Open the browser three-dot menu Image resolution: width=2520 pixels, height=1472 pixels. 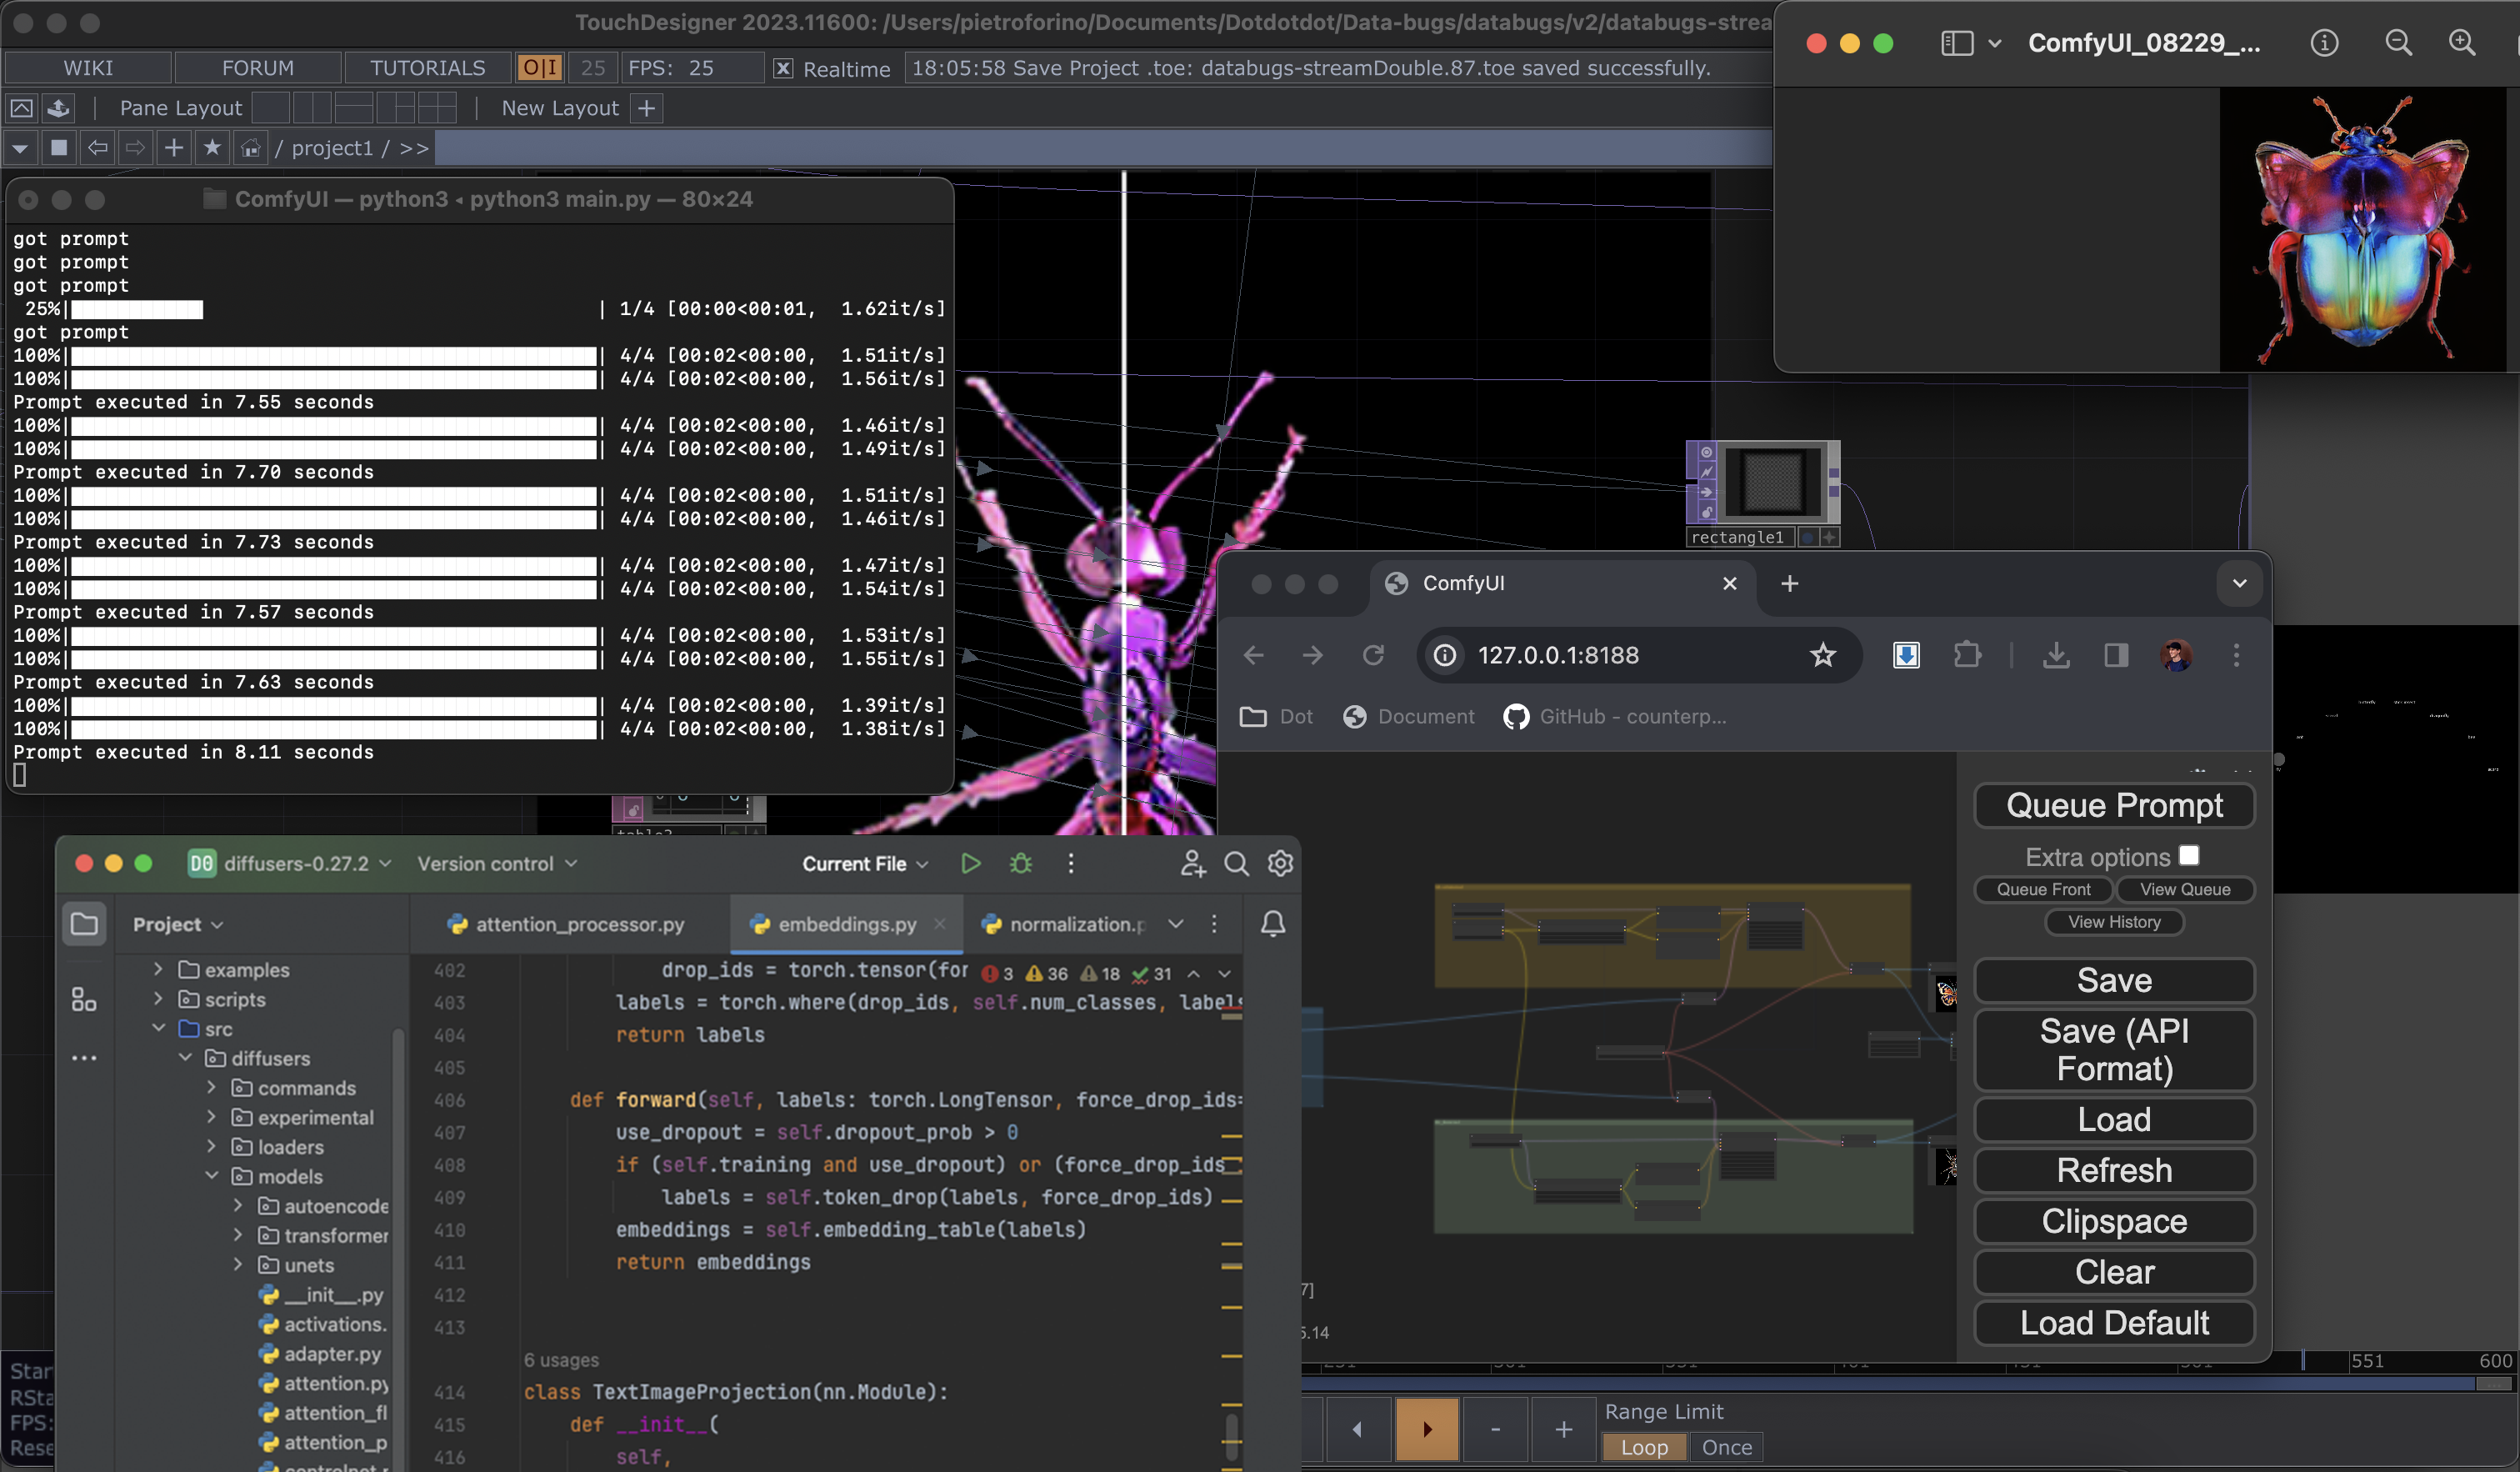coord(2236,655)
